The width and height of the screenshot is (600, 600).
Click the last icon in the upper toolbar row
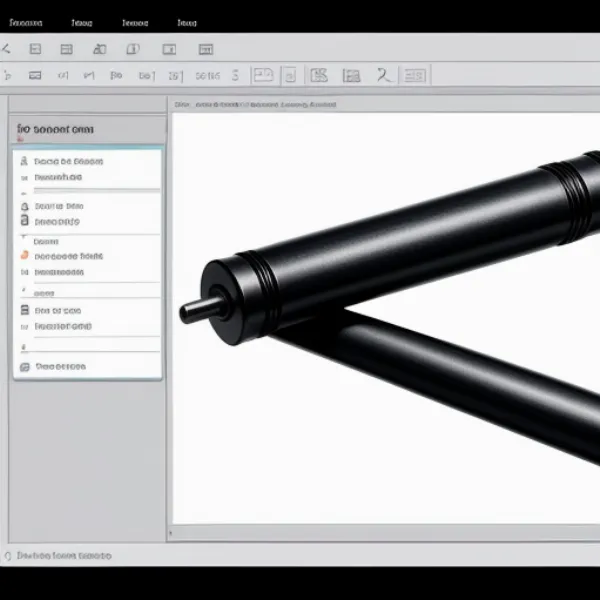[x=205, y=48]
